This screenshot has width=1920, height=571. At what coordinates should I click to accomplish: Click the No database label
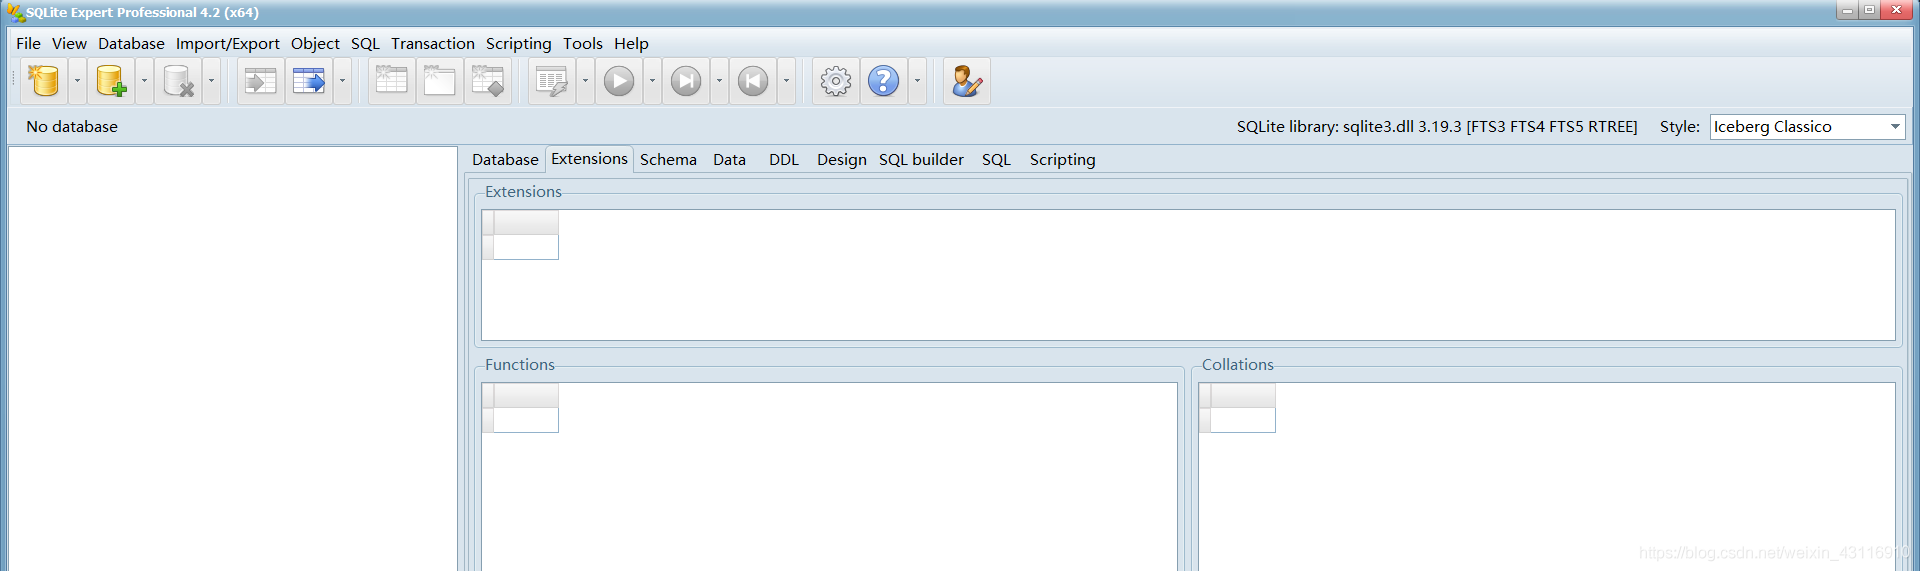tap(72, 127)
